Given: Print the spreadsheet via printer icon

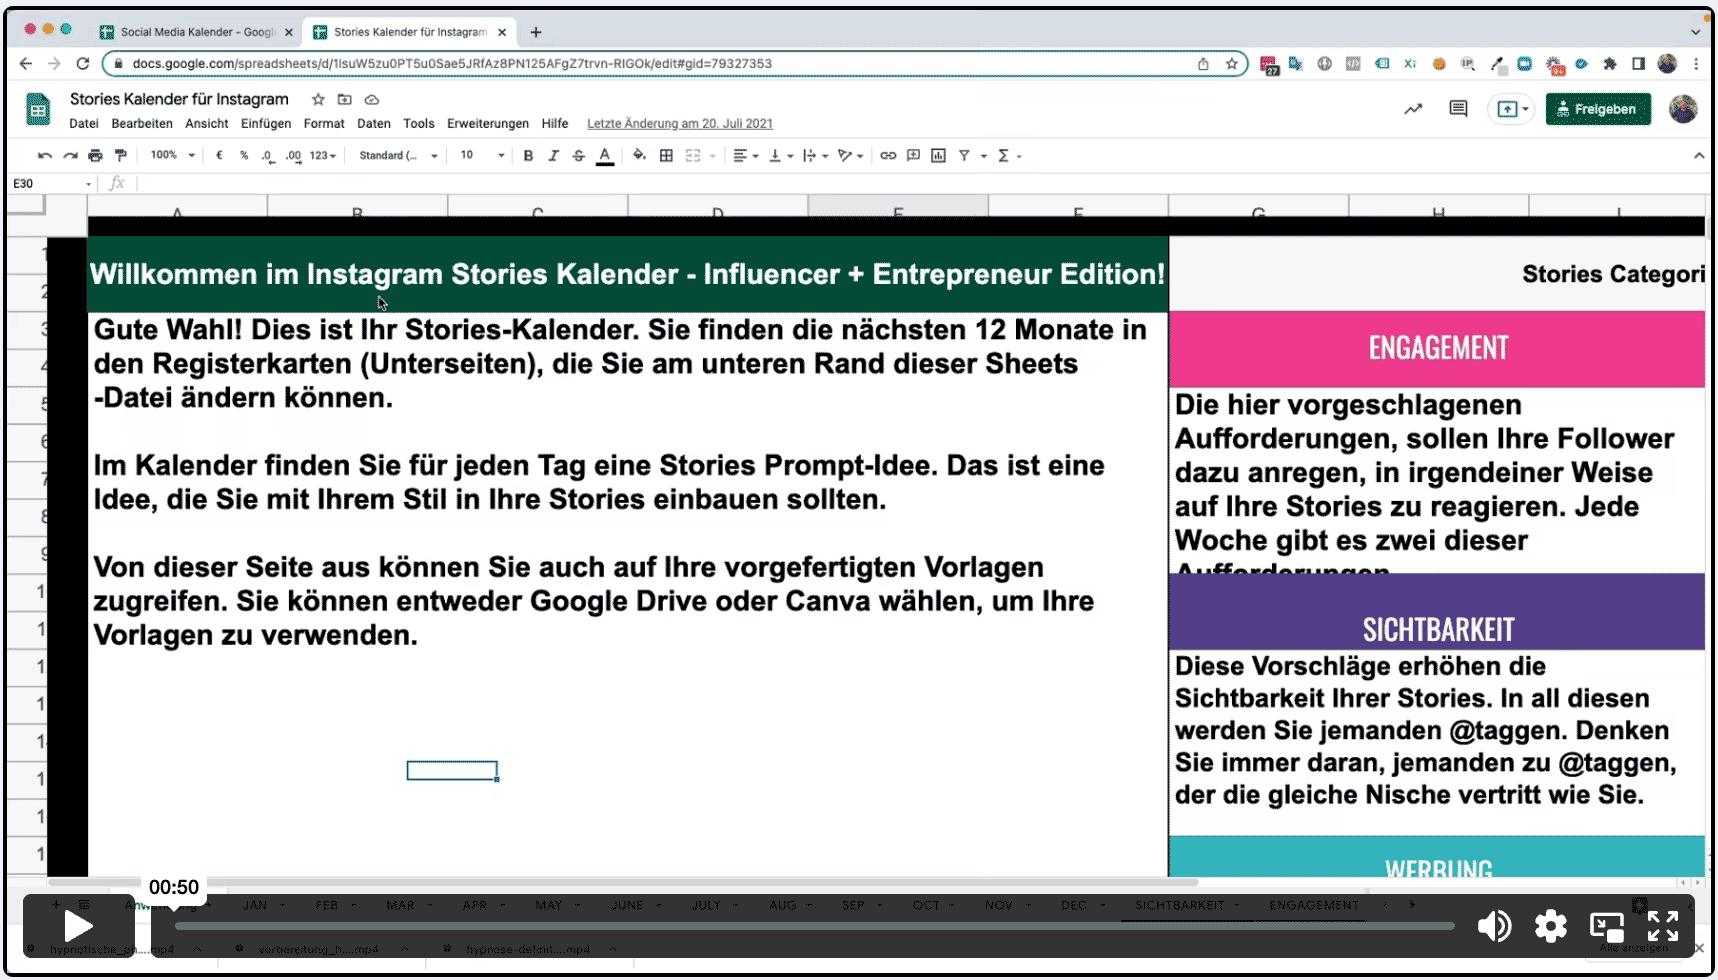Looking at the screenshot, I should (95, 156).
